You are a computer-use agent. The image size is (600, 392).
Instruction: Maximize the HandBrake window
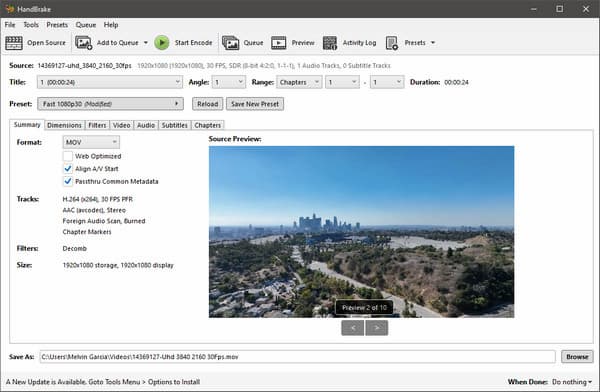[x=559, y=8]
